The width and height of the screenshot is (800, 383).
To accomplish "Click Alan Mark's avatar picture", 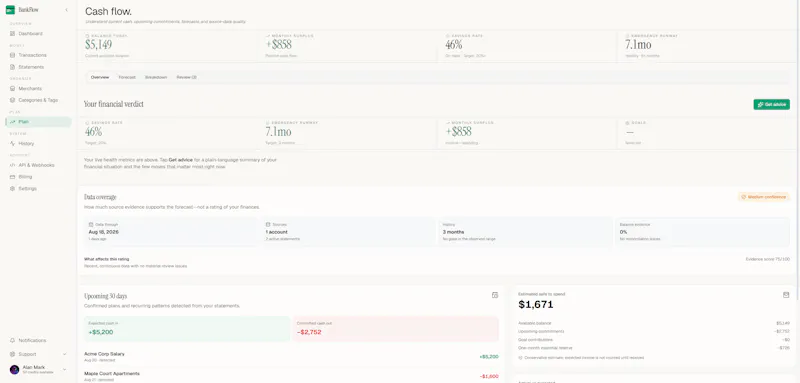I will pyautogui.click(x=14, y=369).
